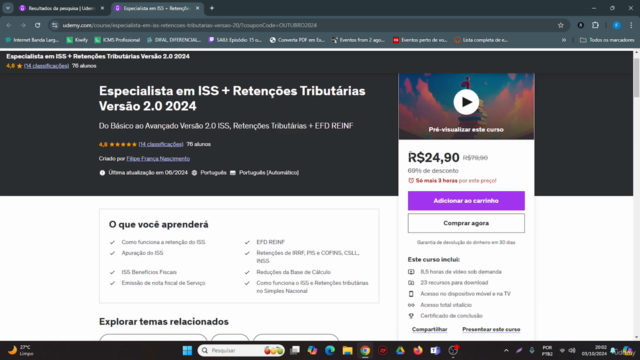The height and width of the screenshot is (360, 640).
Task: Open Microsoft Teams from the taskbar
Action: [435, 350]
